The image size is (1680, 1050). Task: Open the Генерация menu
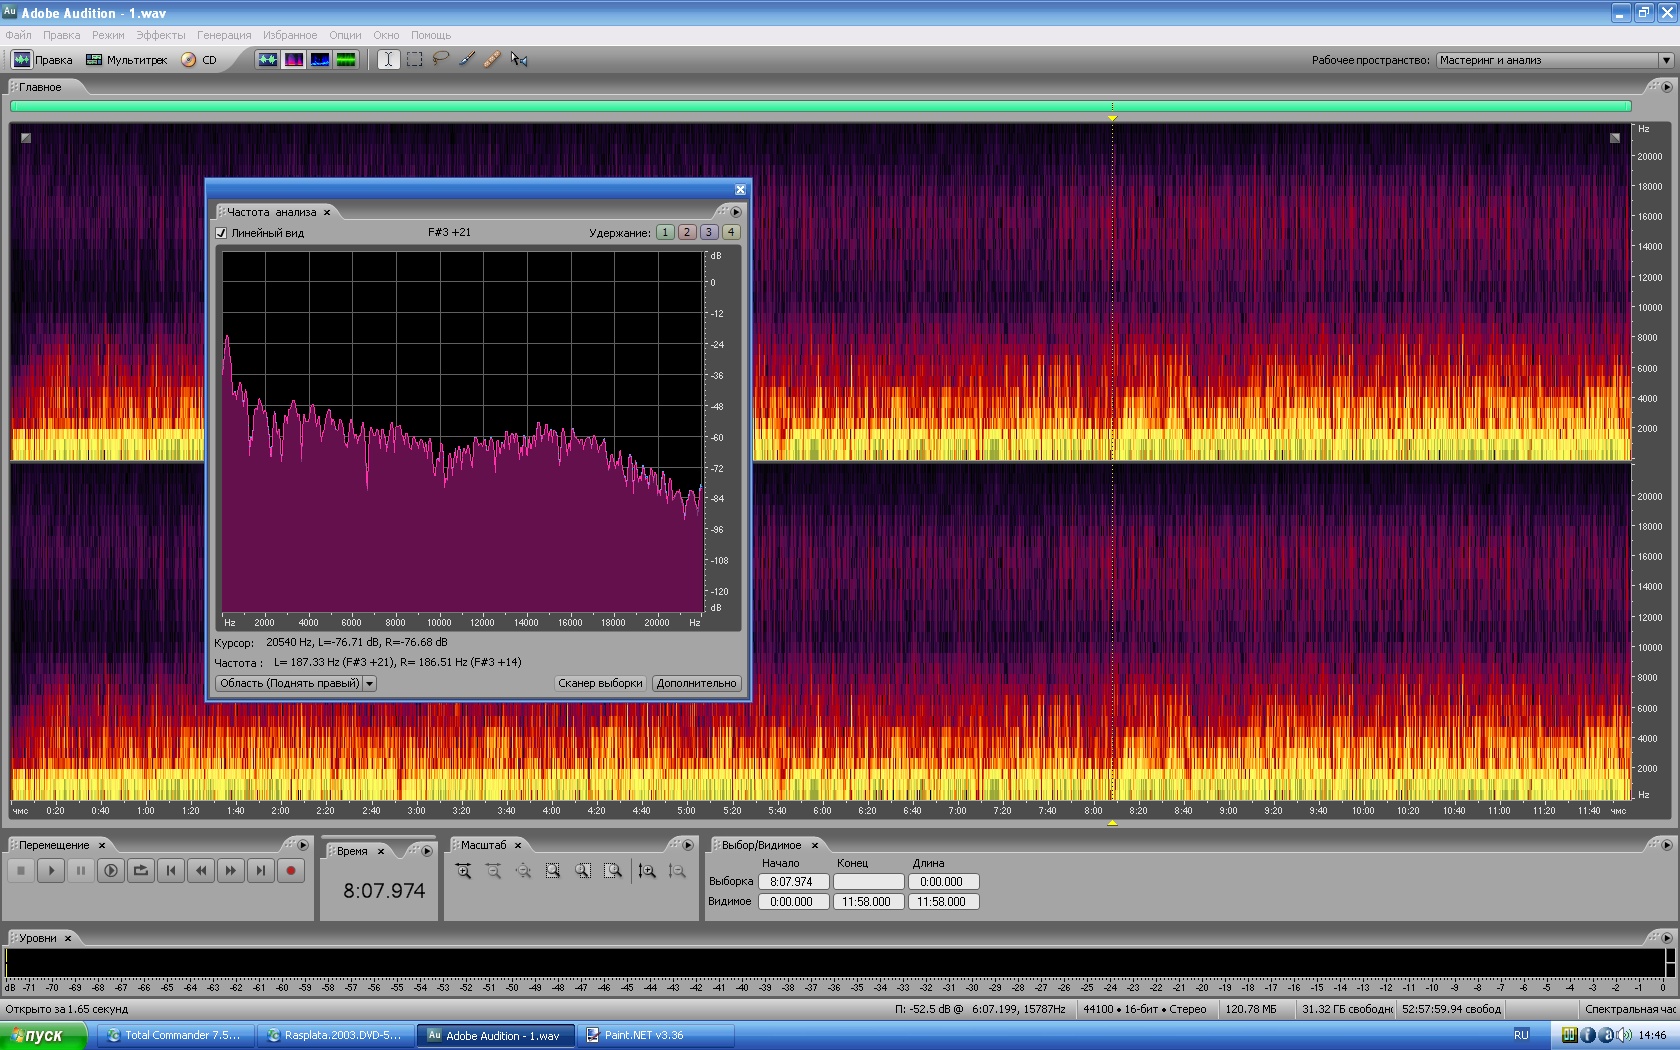click(x=224, y=35)
